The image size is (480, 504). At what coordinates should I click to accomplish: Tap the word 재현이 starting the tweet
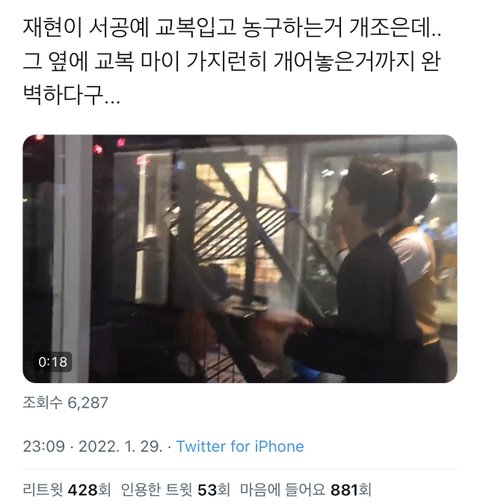pos(52,28)
